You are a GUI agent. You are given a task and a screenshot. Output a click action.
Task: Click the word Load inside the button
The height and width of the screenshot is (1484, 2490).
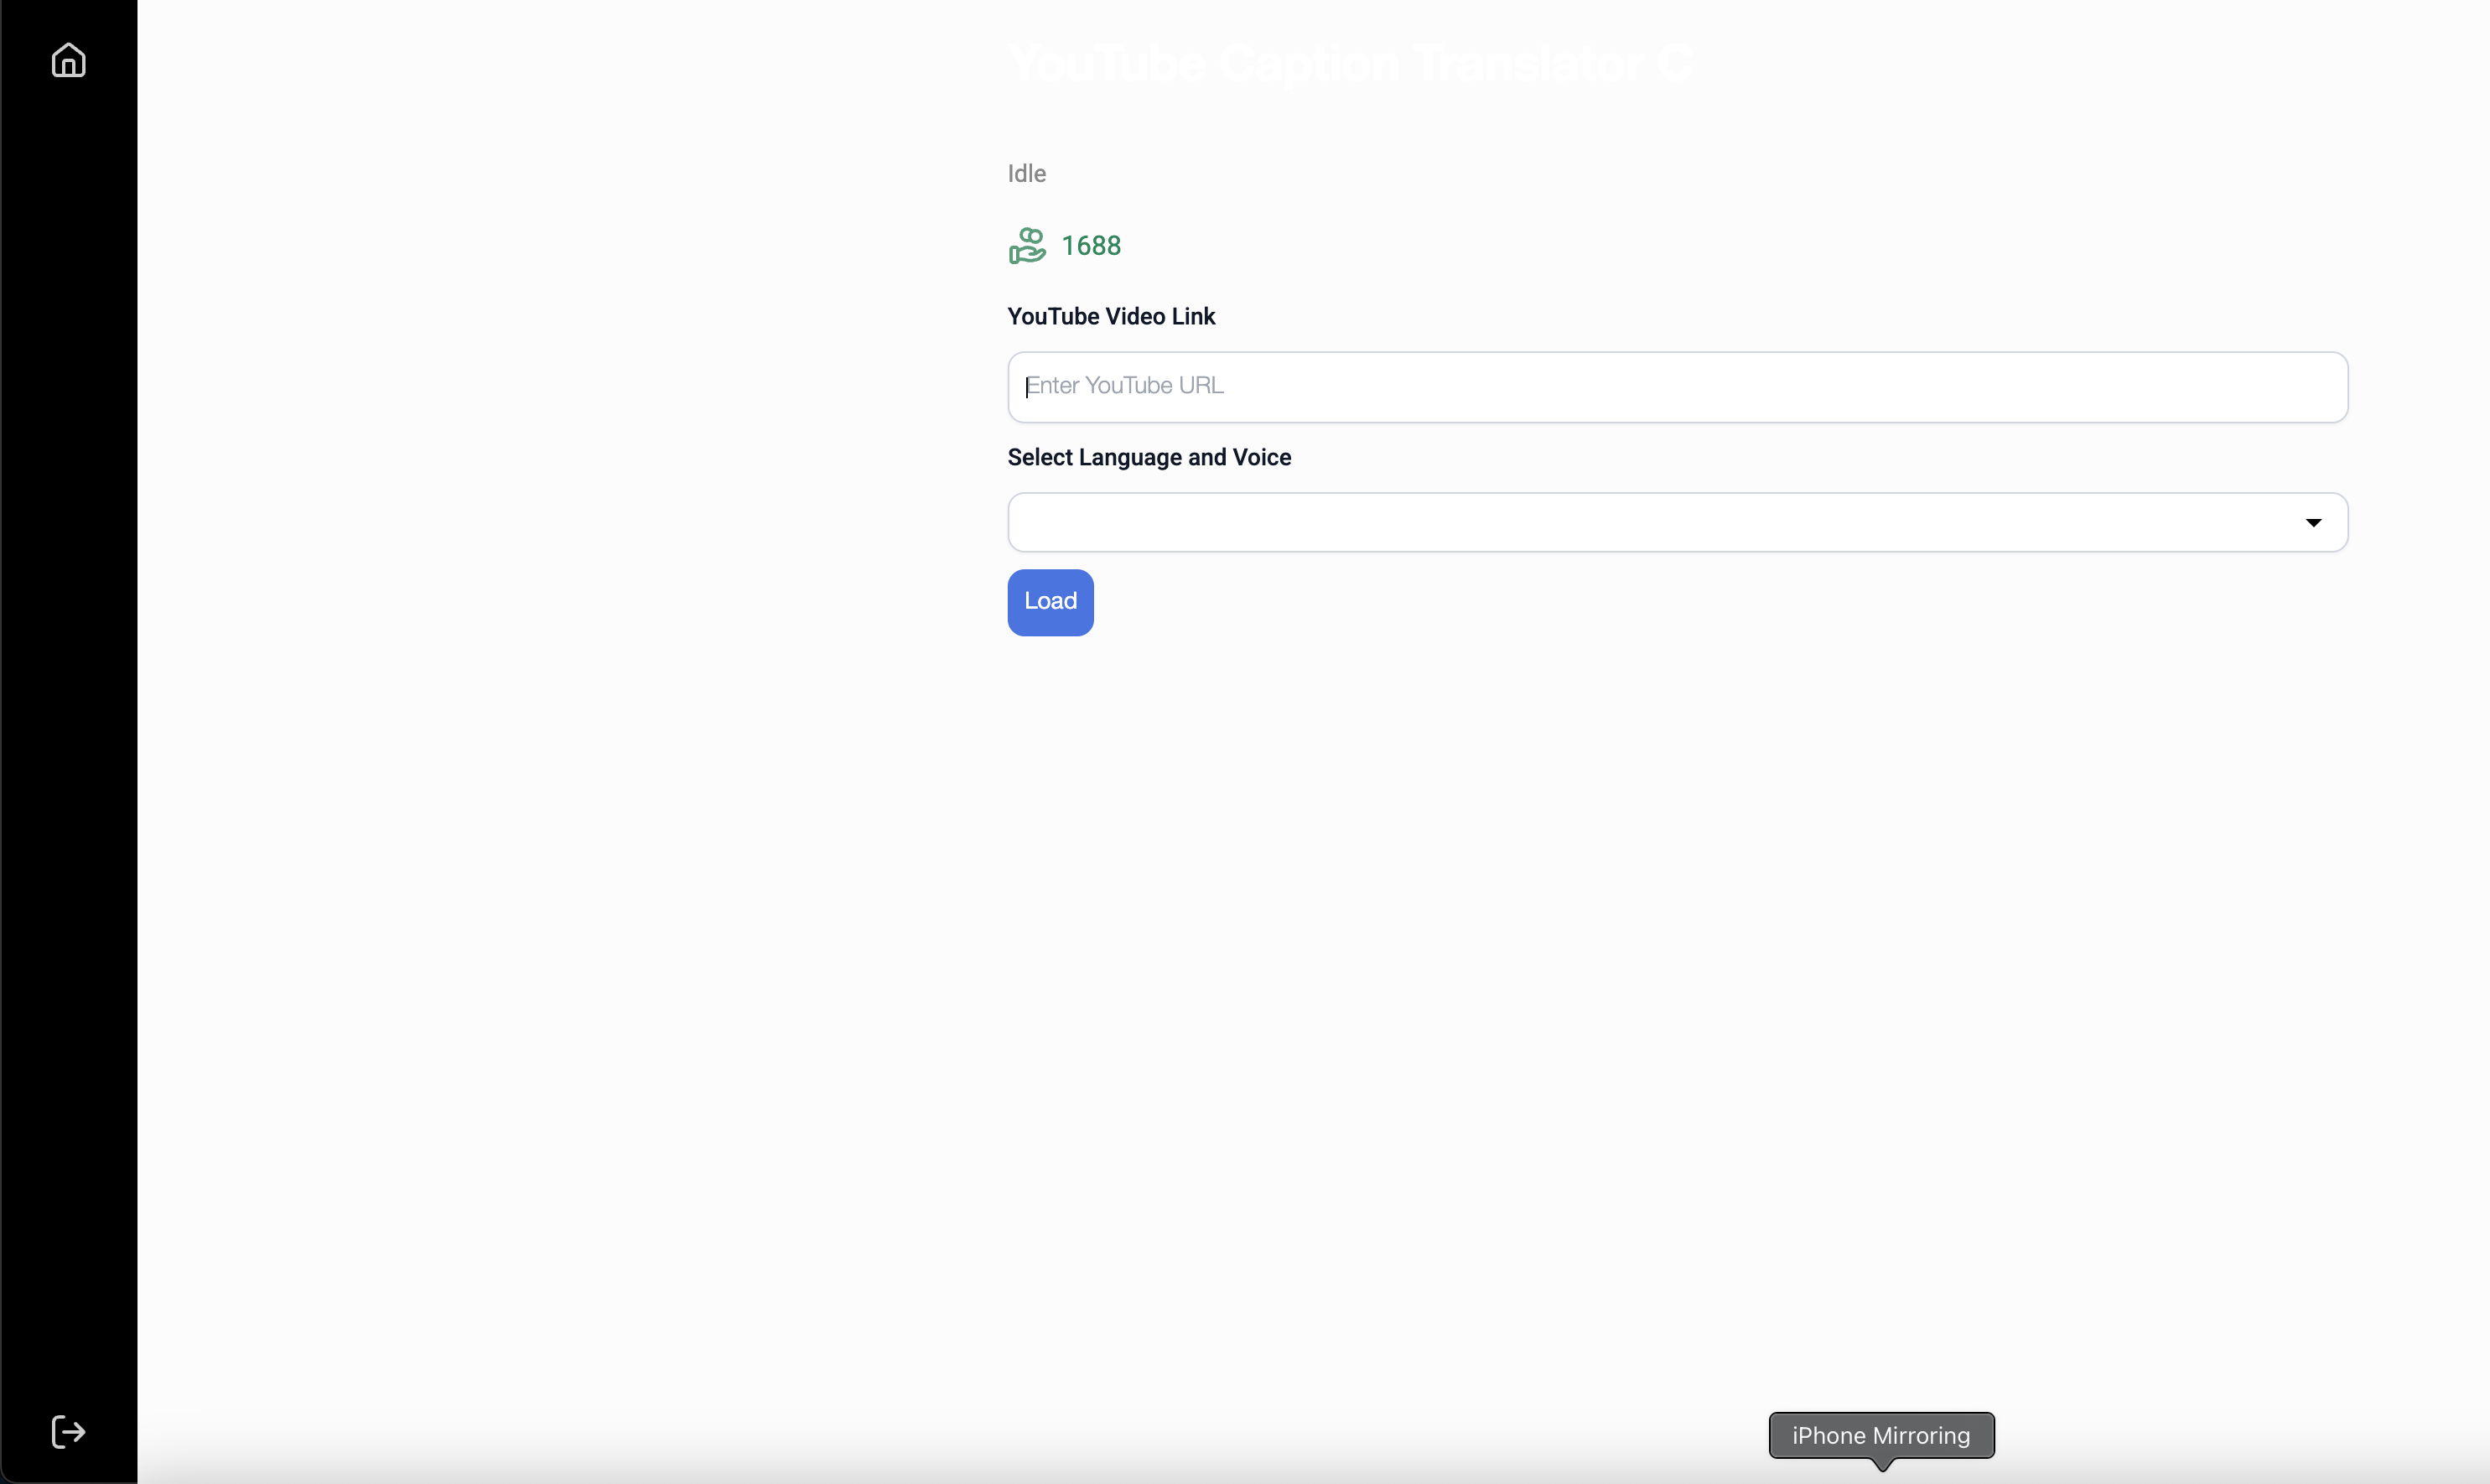(1050, 602)
